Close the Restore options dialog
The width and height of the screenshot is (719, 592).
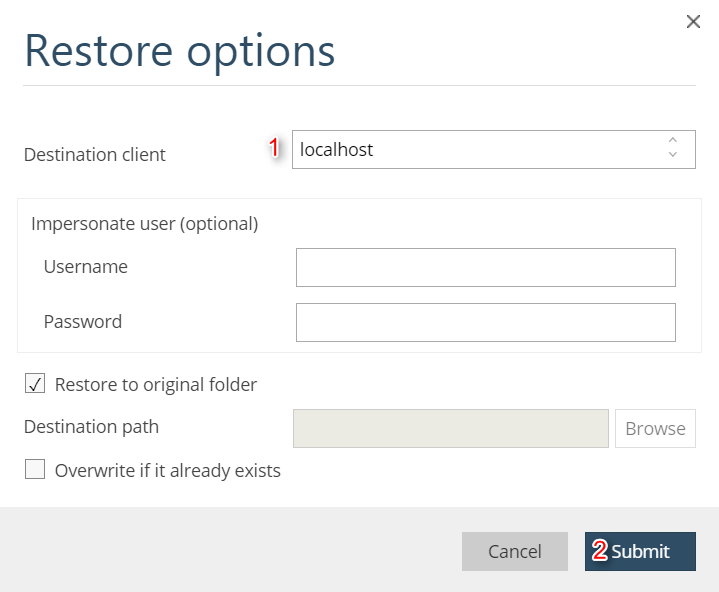tap(693, 22)
